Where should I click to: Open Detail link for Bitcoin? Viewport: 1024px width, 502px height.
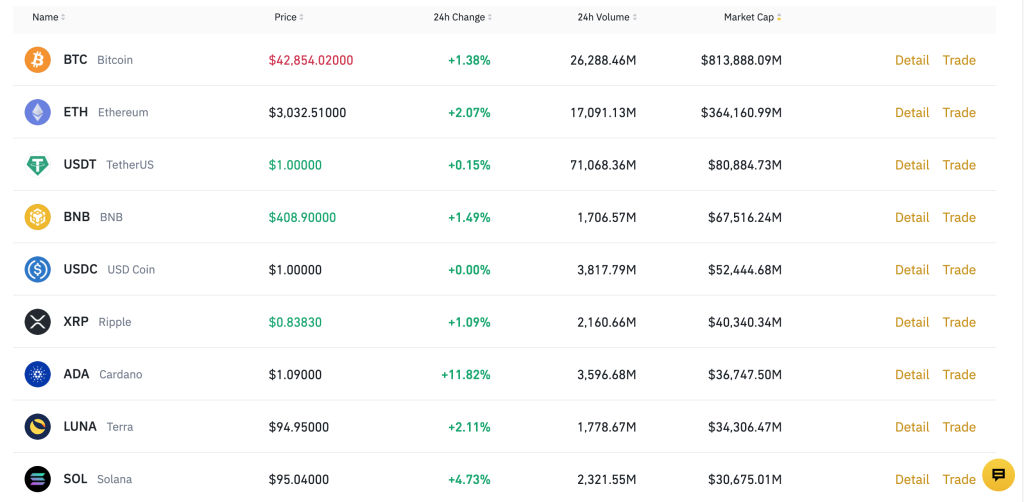[x=912, y=60]
